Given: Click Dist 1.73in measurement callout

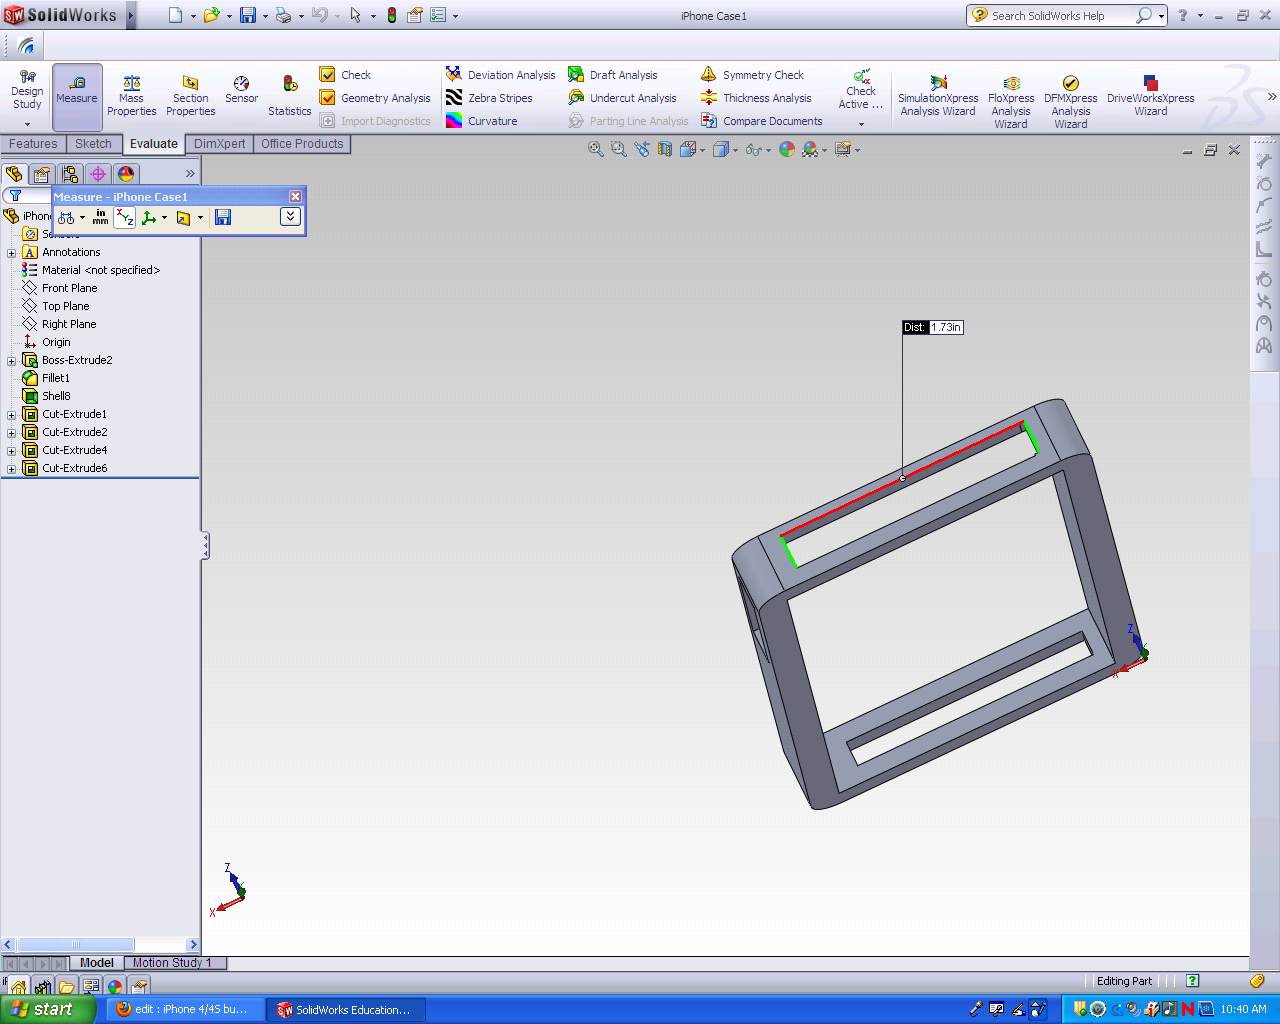Looking at the screenshot, I should coord(933,327).
